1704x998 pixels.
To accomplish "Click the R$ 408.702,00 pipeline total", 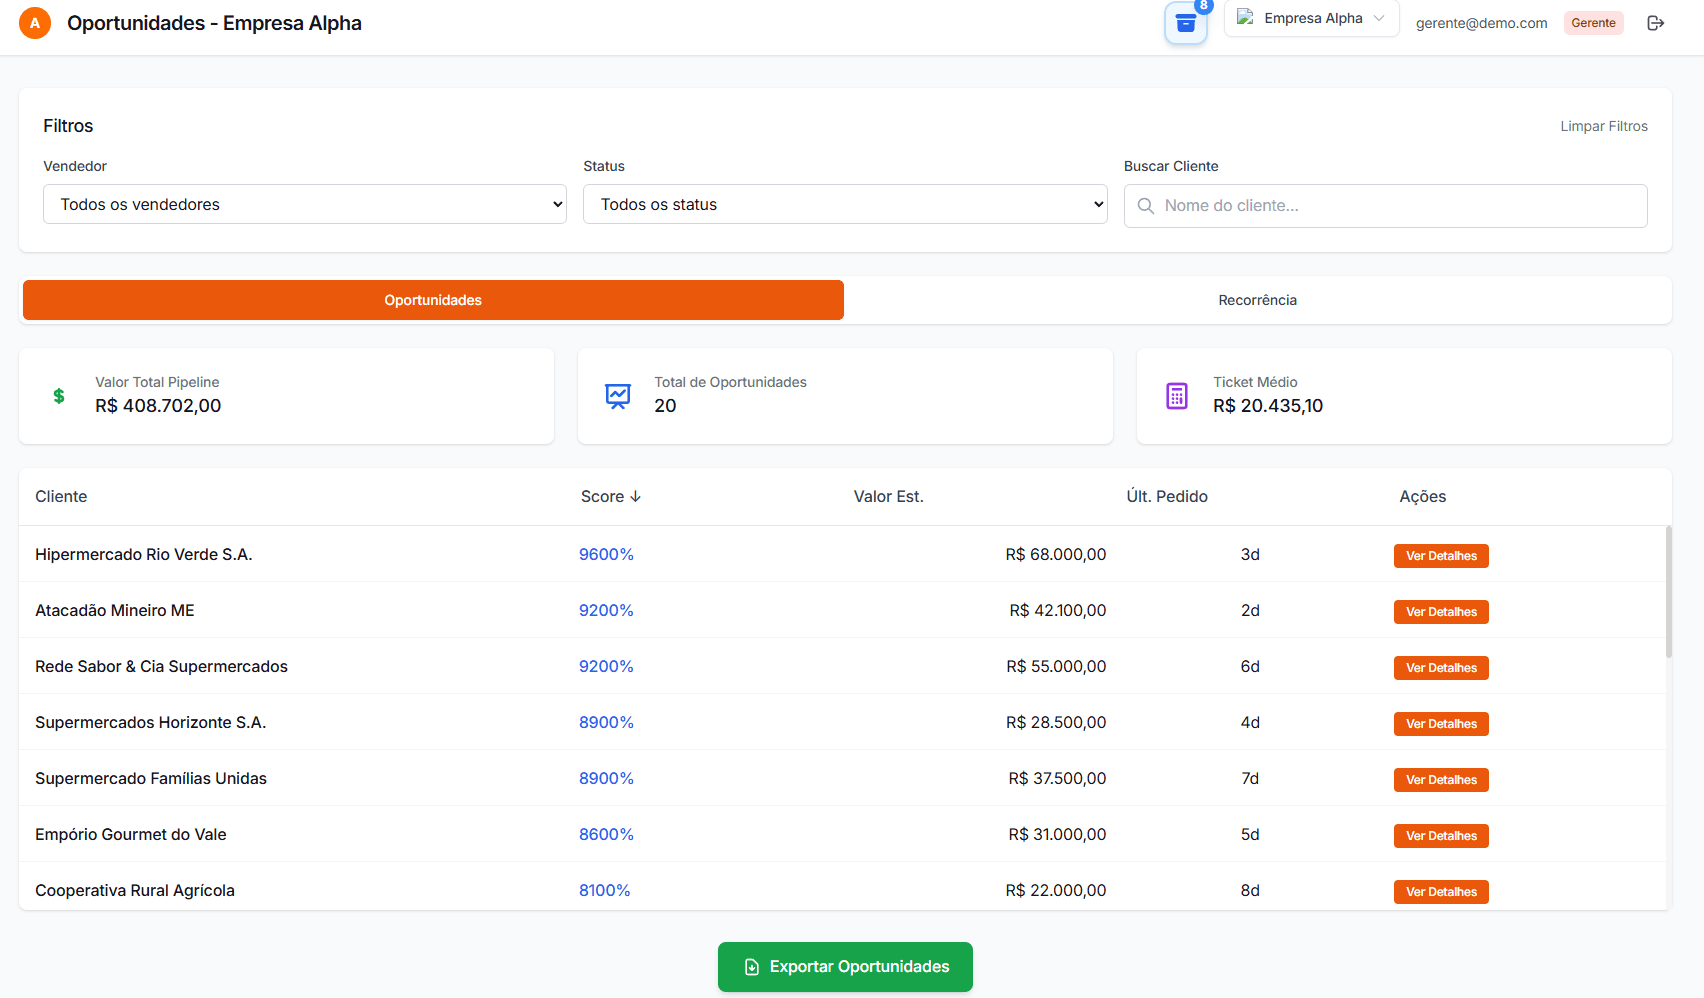I will tap(158, 406).
